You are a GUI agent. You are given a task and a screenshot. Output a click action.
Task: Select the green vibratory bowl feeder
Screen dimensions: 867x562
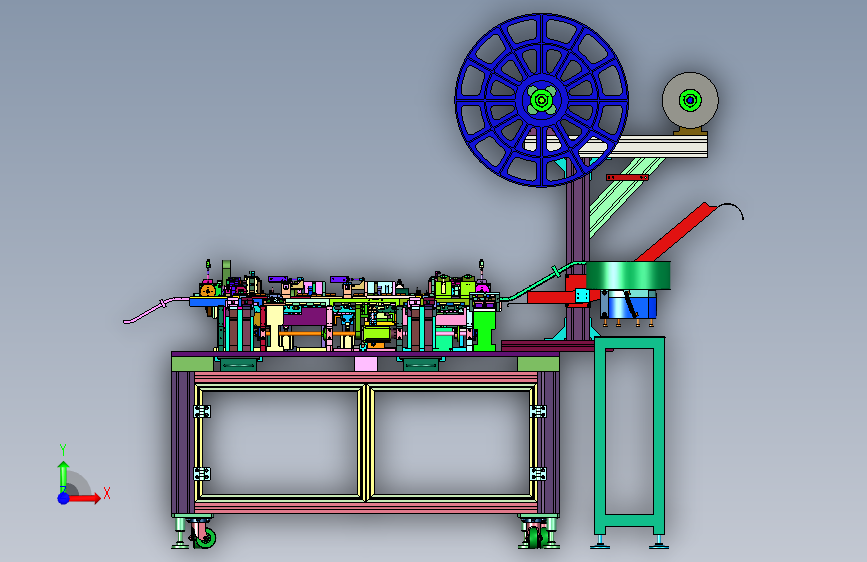point(628,275)
